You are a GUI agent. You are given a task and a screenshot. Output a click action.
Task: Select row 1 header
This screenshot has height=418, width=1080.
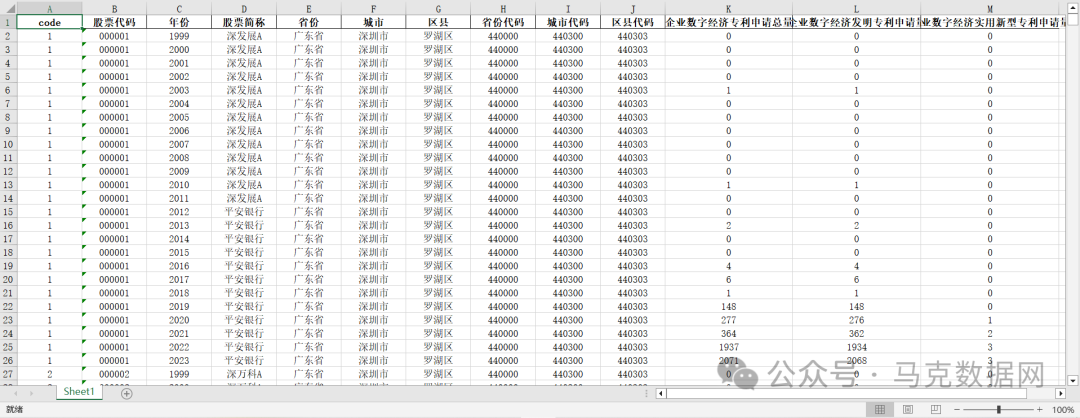pos(8,22)
